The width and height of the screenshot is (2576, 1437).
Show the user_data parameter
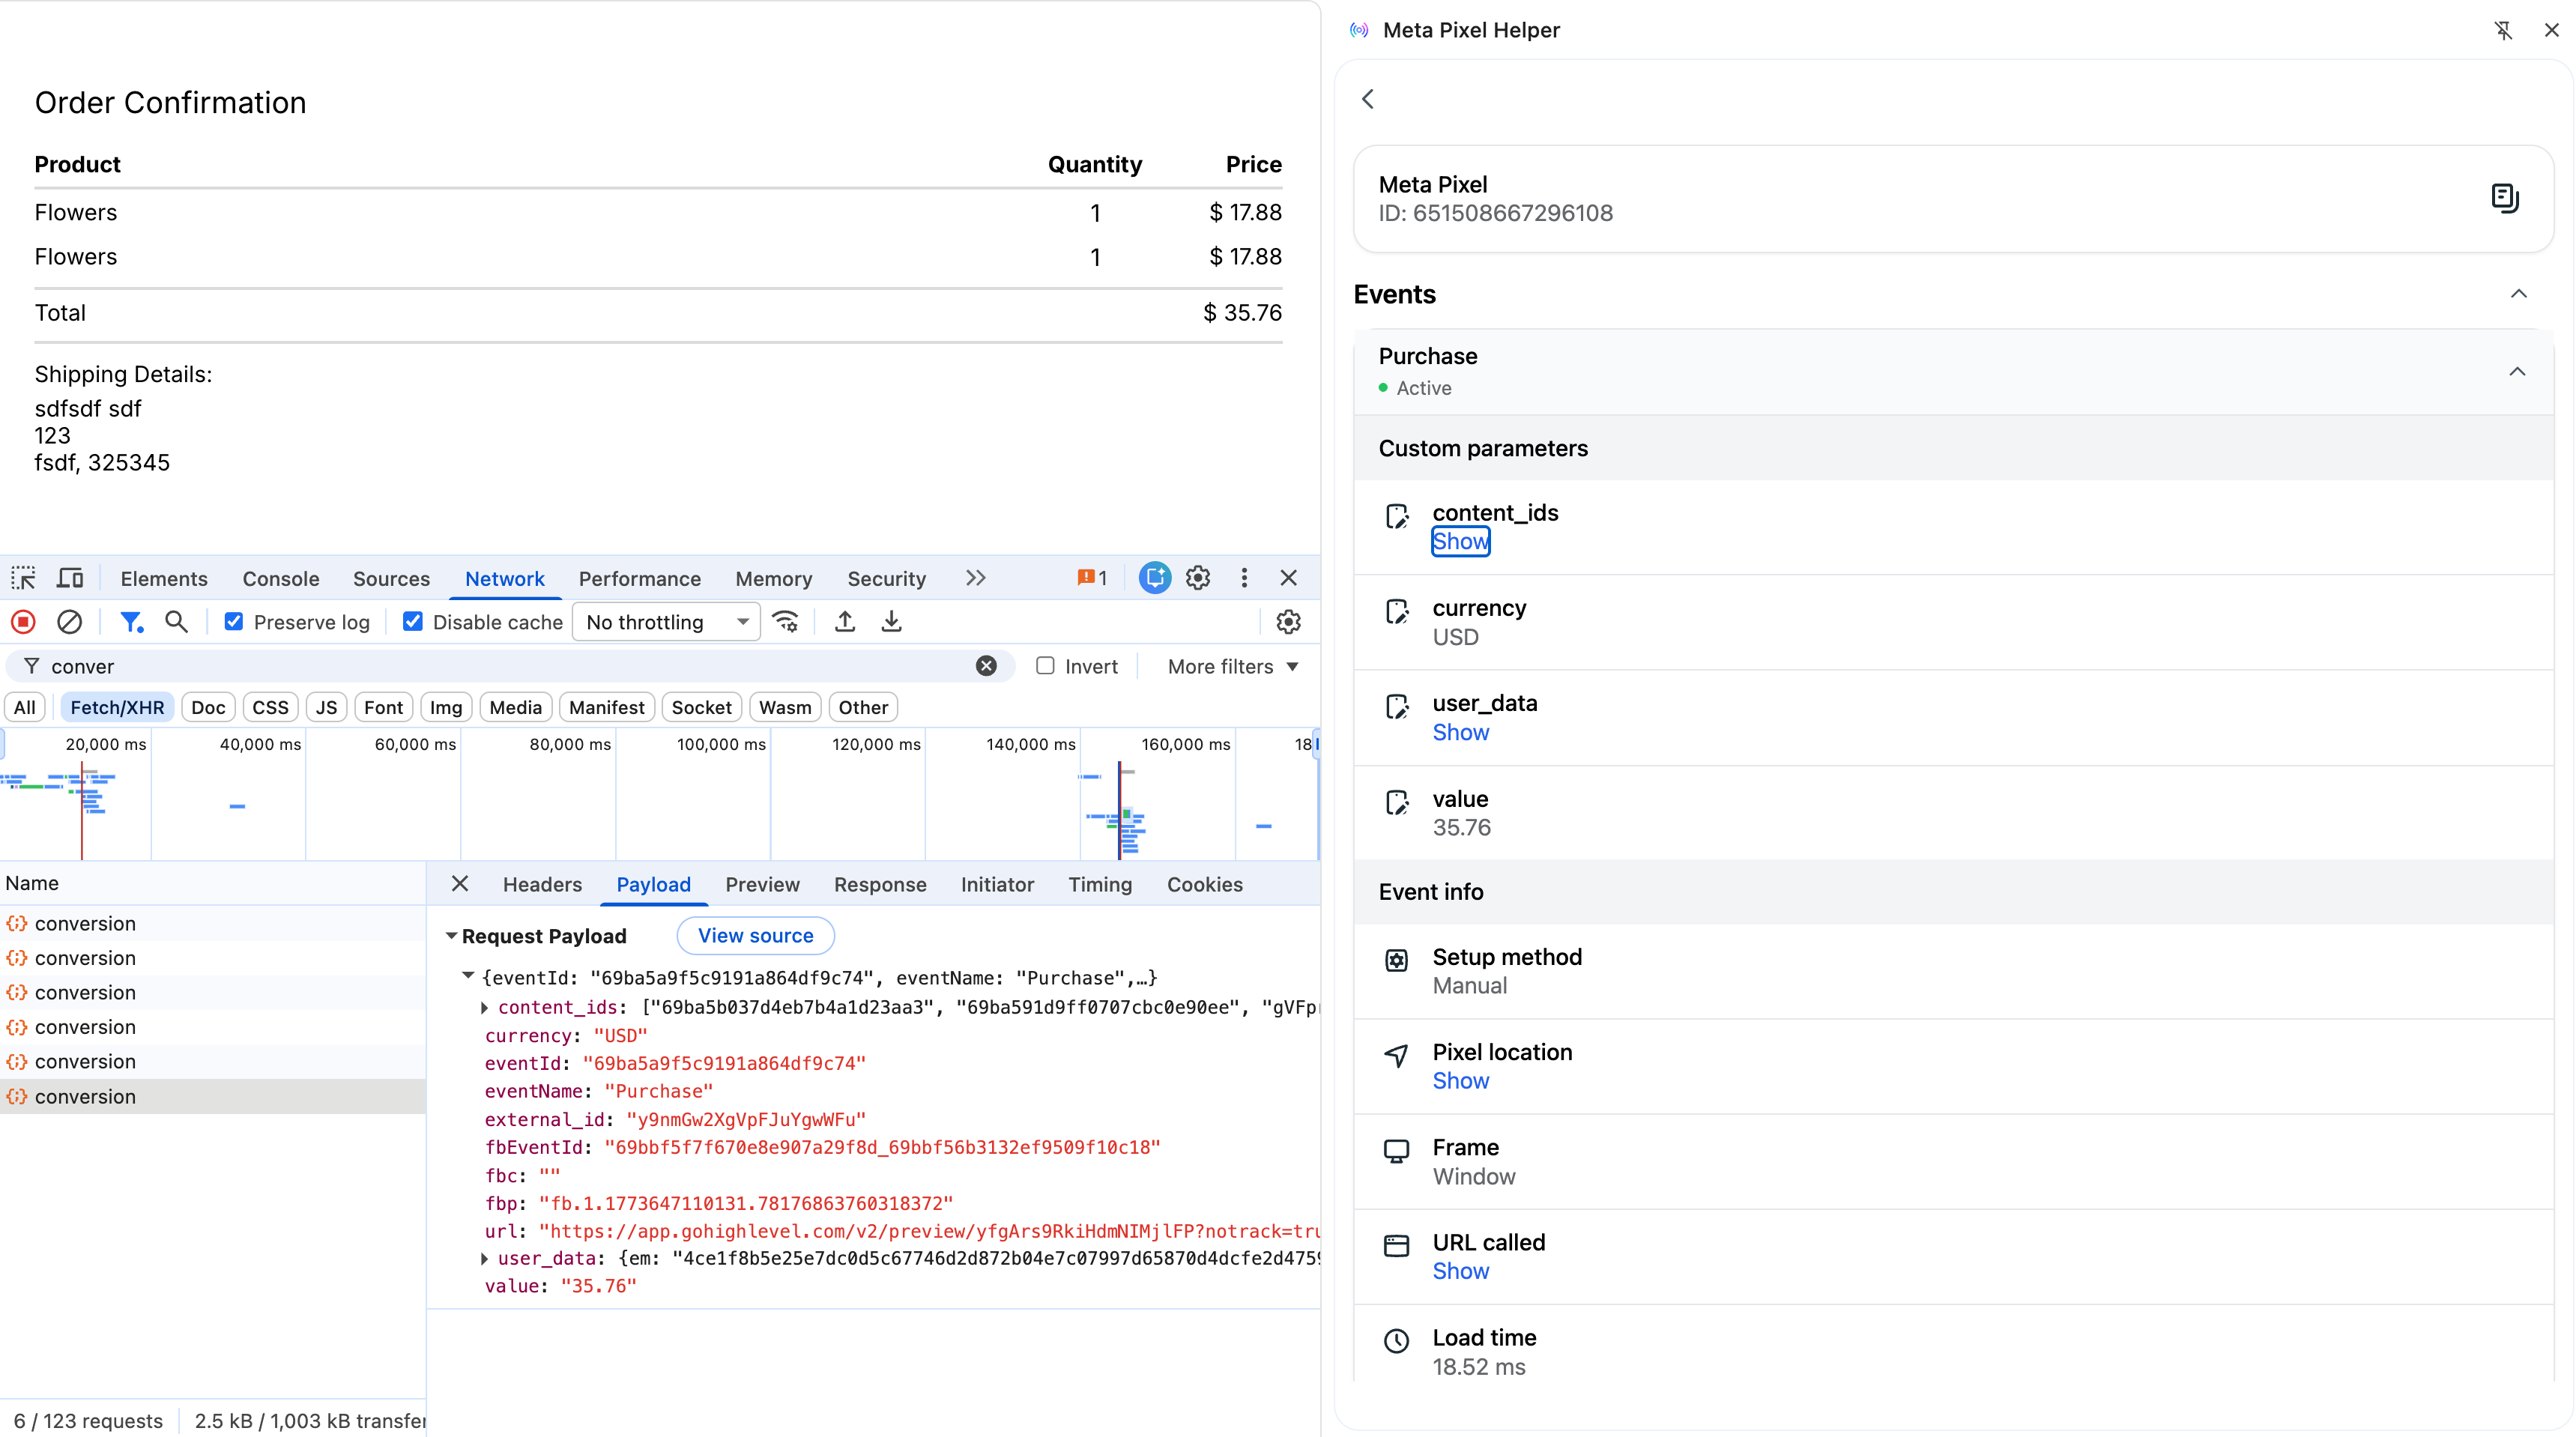(1460, 732)
